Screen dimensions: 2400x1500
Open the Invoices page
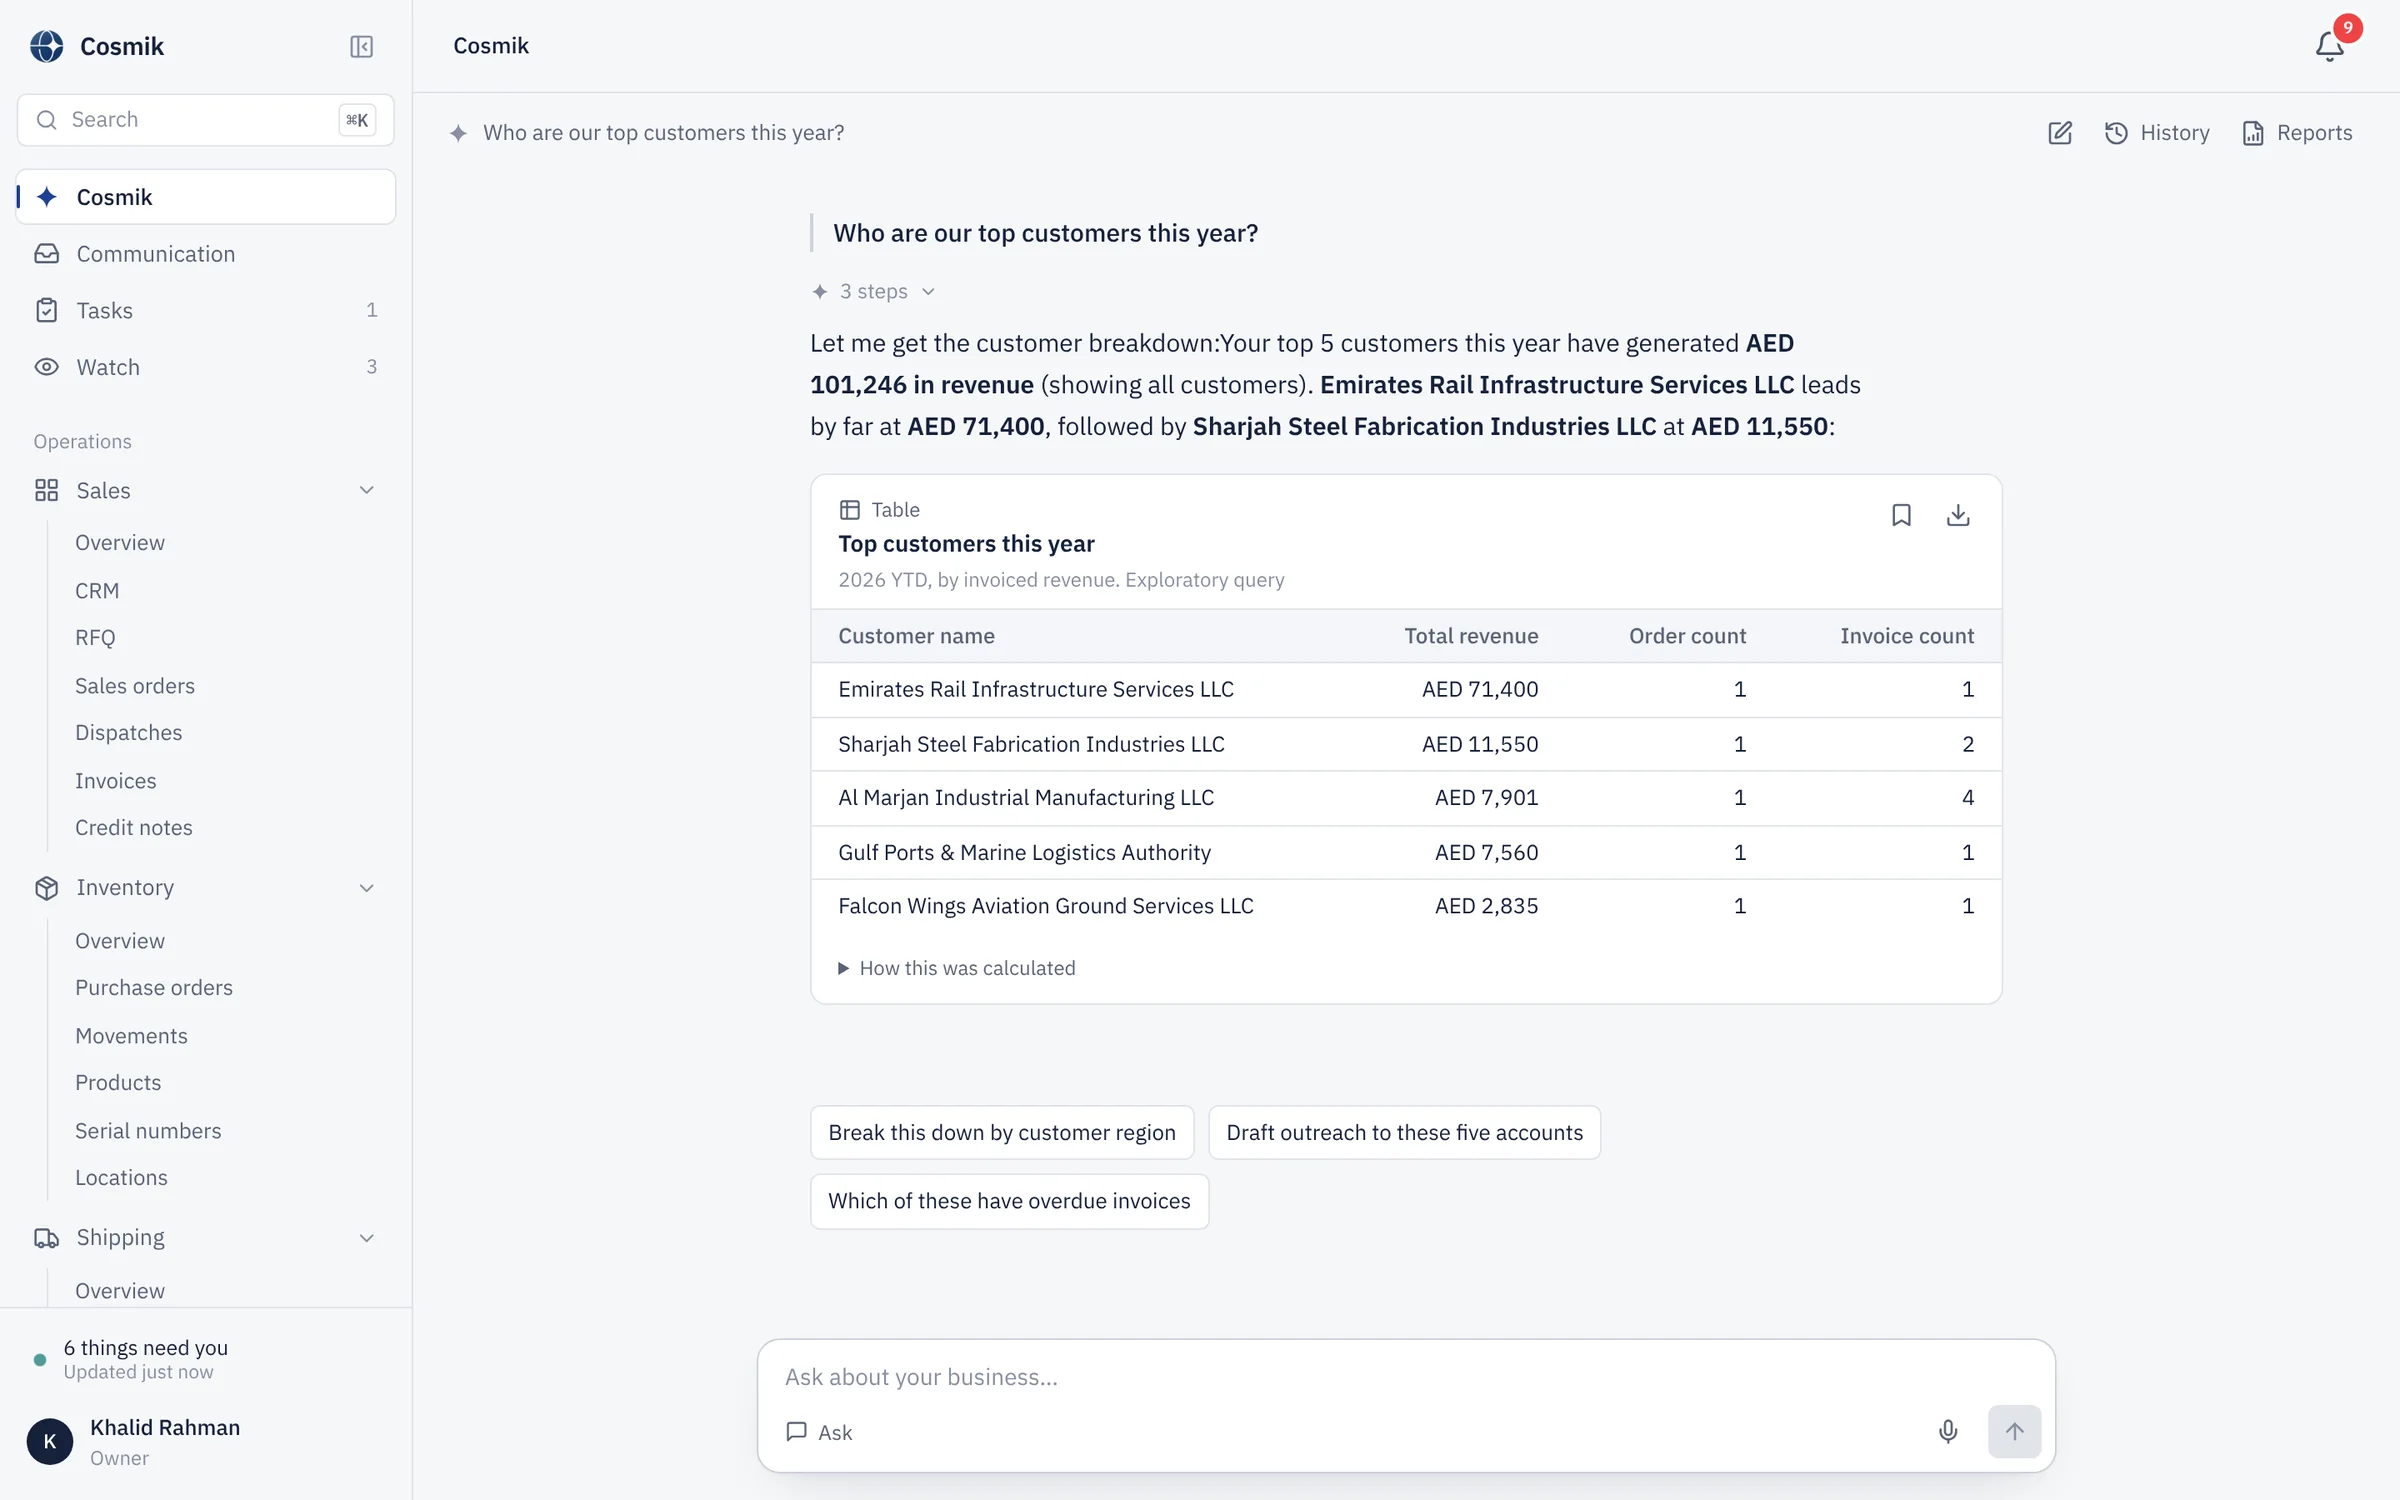coord(116,781)
